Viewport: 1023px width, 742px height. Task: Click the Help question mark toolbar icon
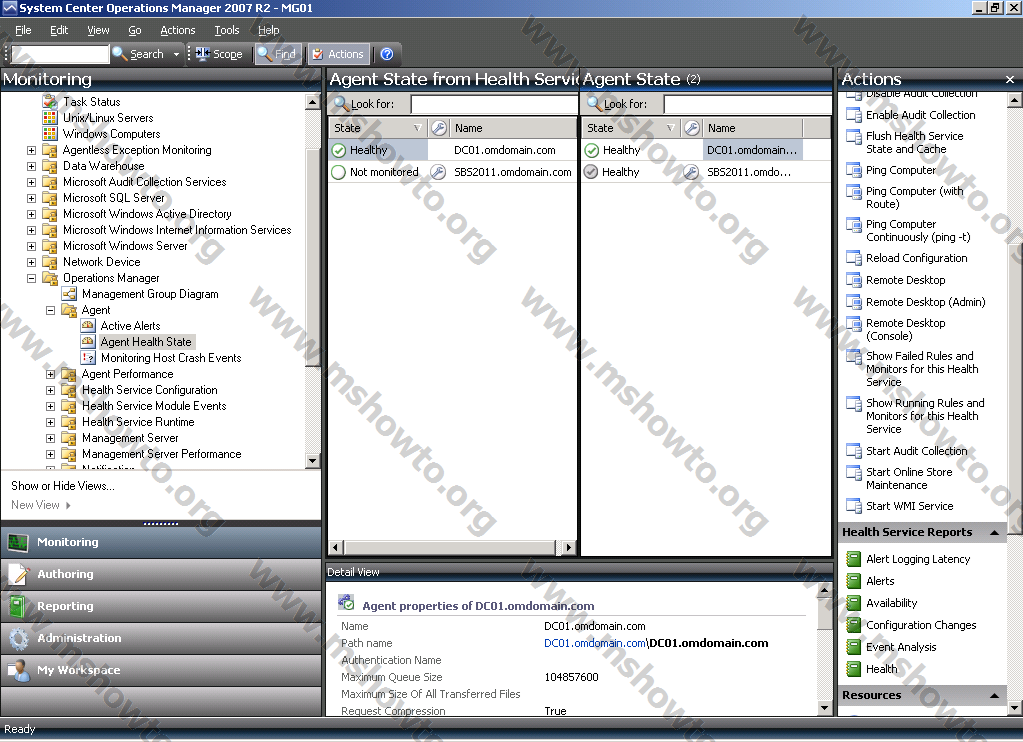(387, 54)
